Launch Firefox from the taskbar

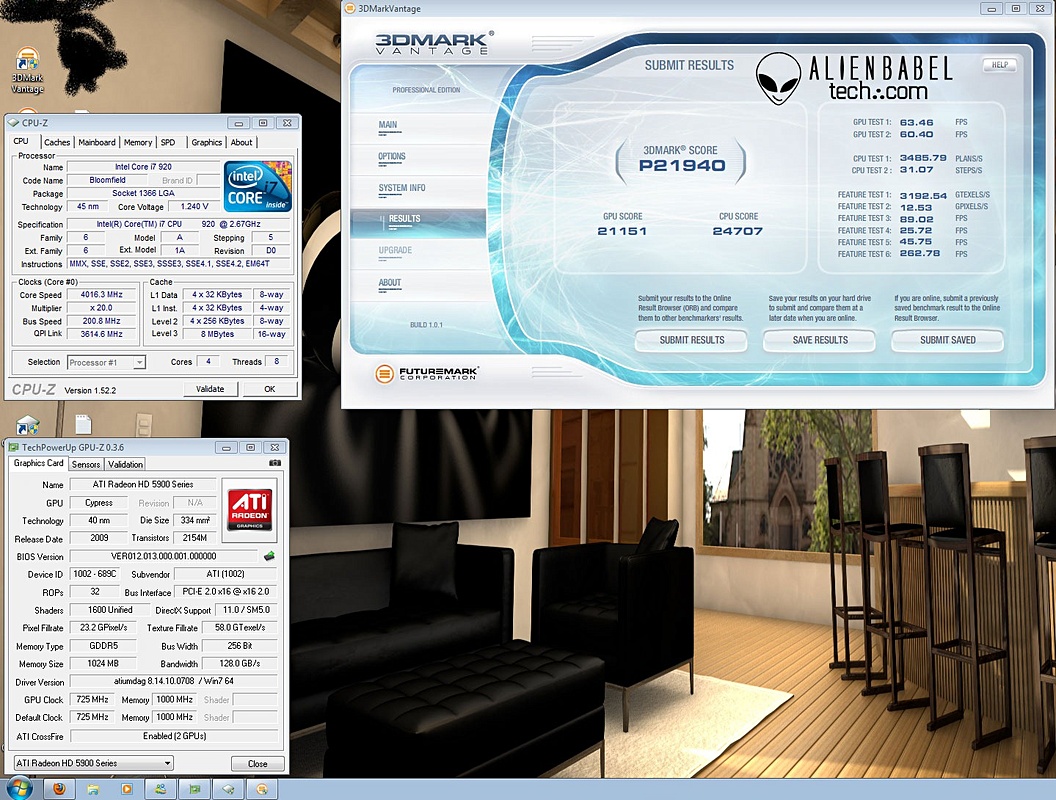click(x=59, y=787)
